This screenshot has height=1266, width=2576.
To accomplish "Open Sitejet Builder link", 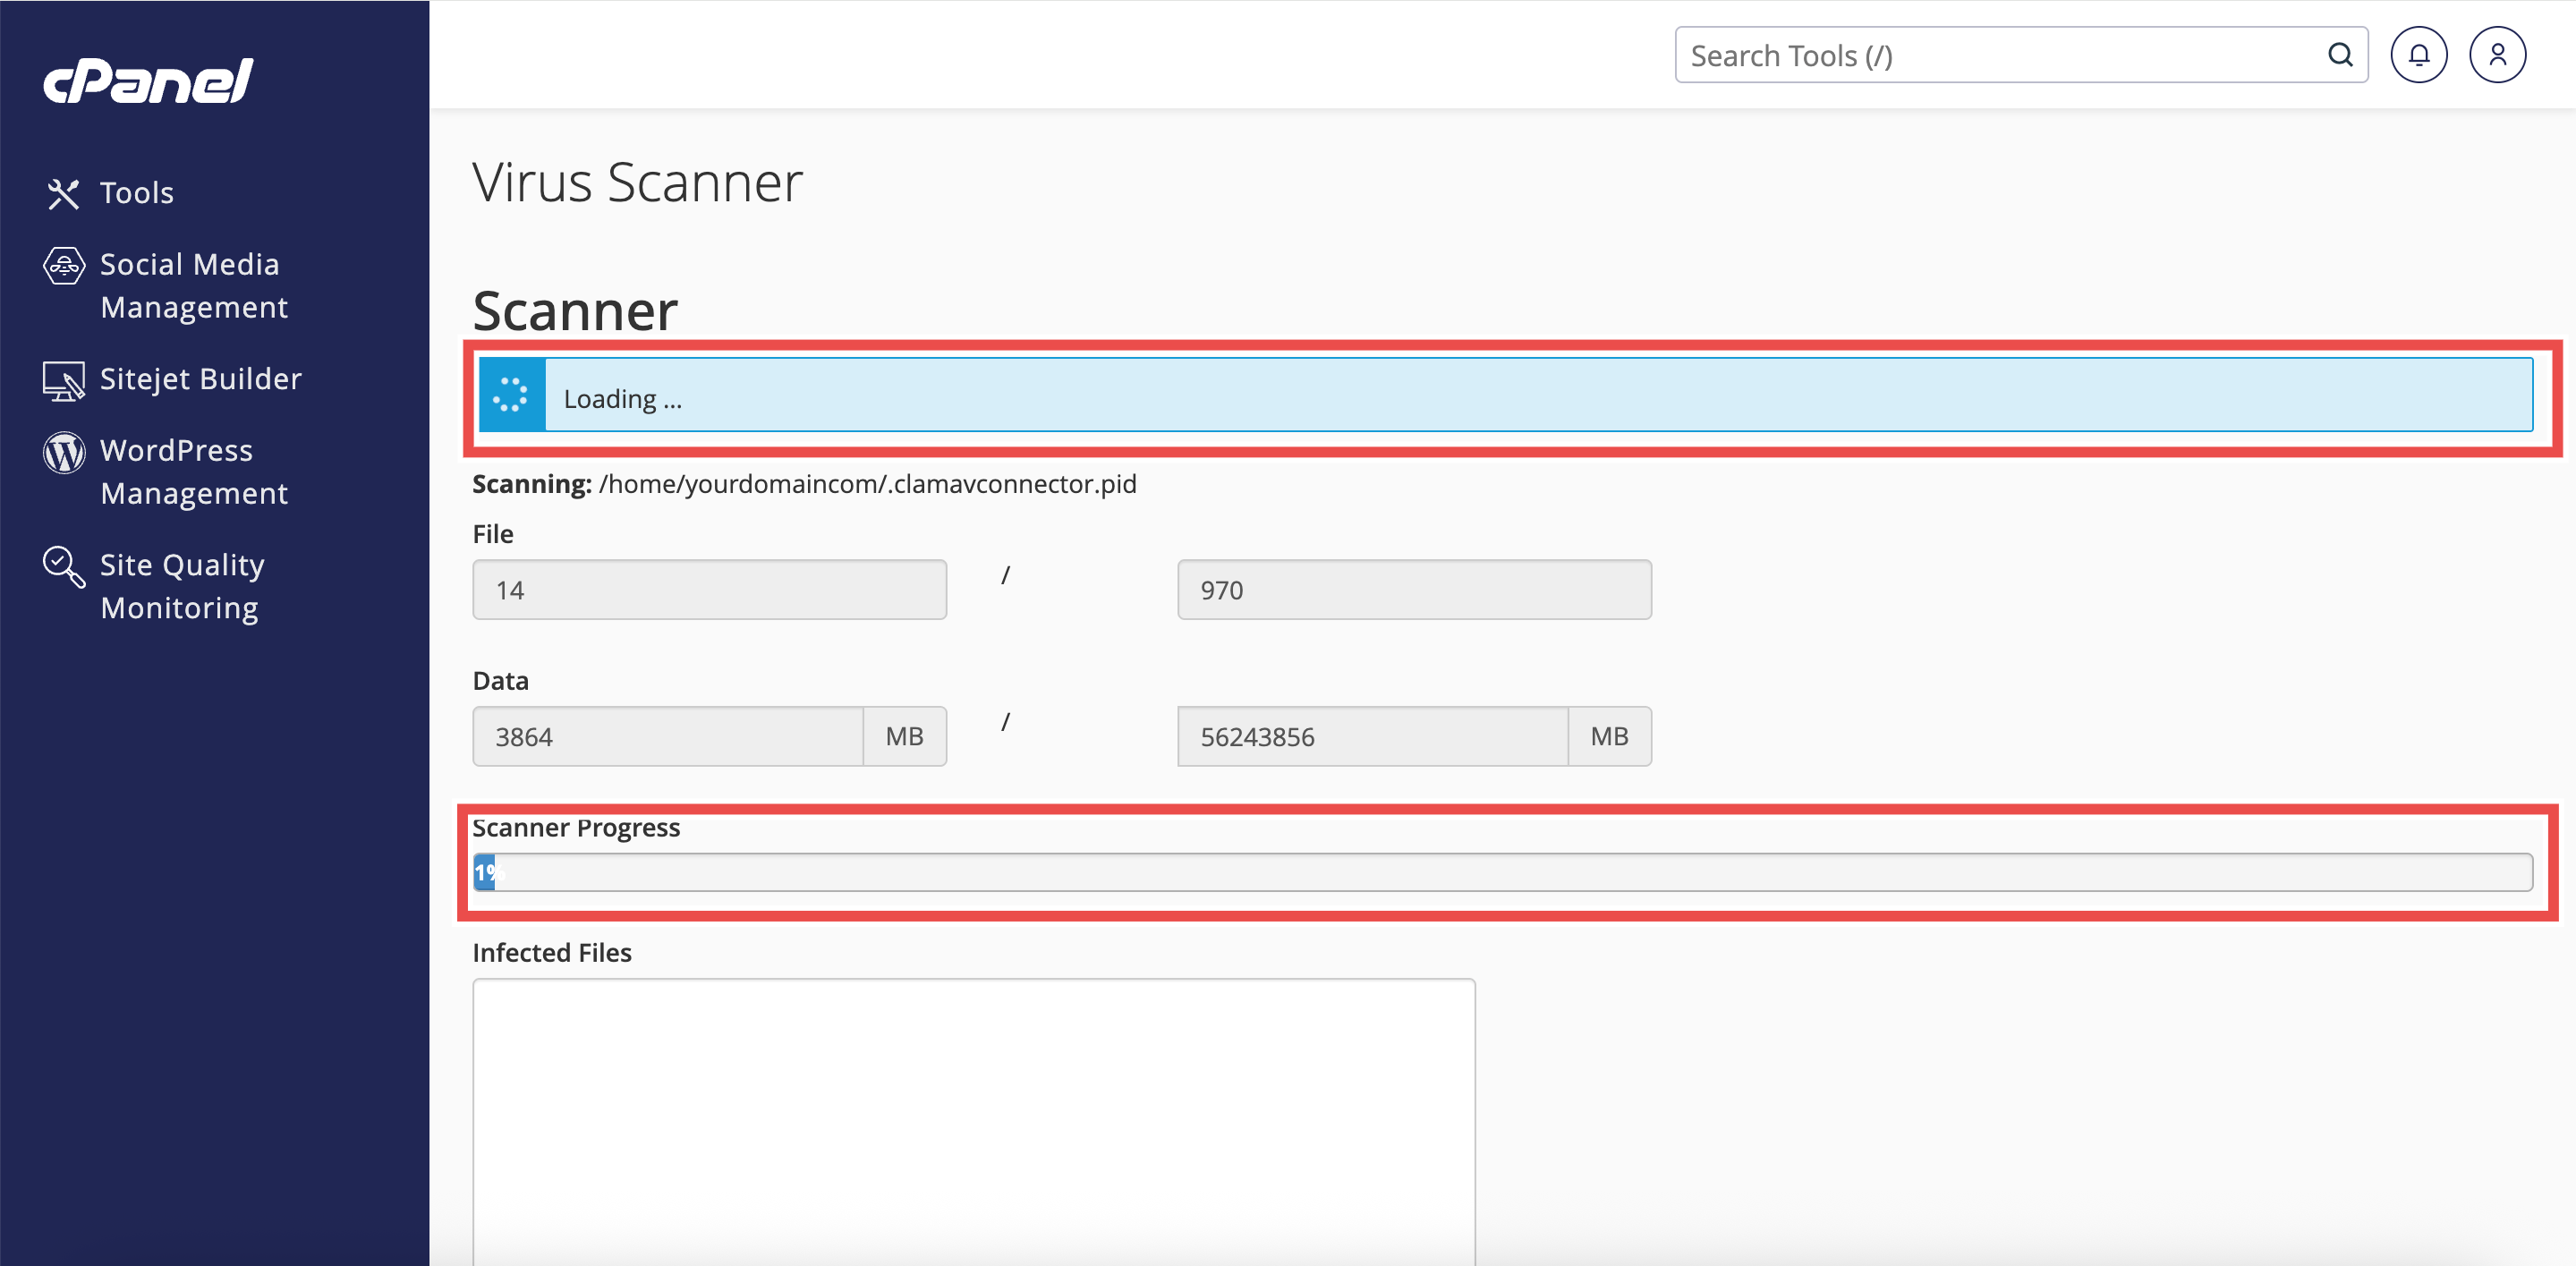I will pos(200,379).
